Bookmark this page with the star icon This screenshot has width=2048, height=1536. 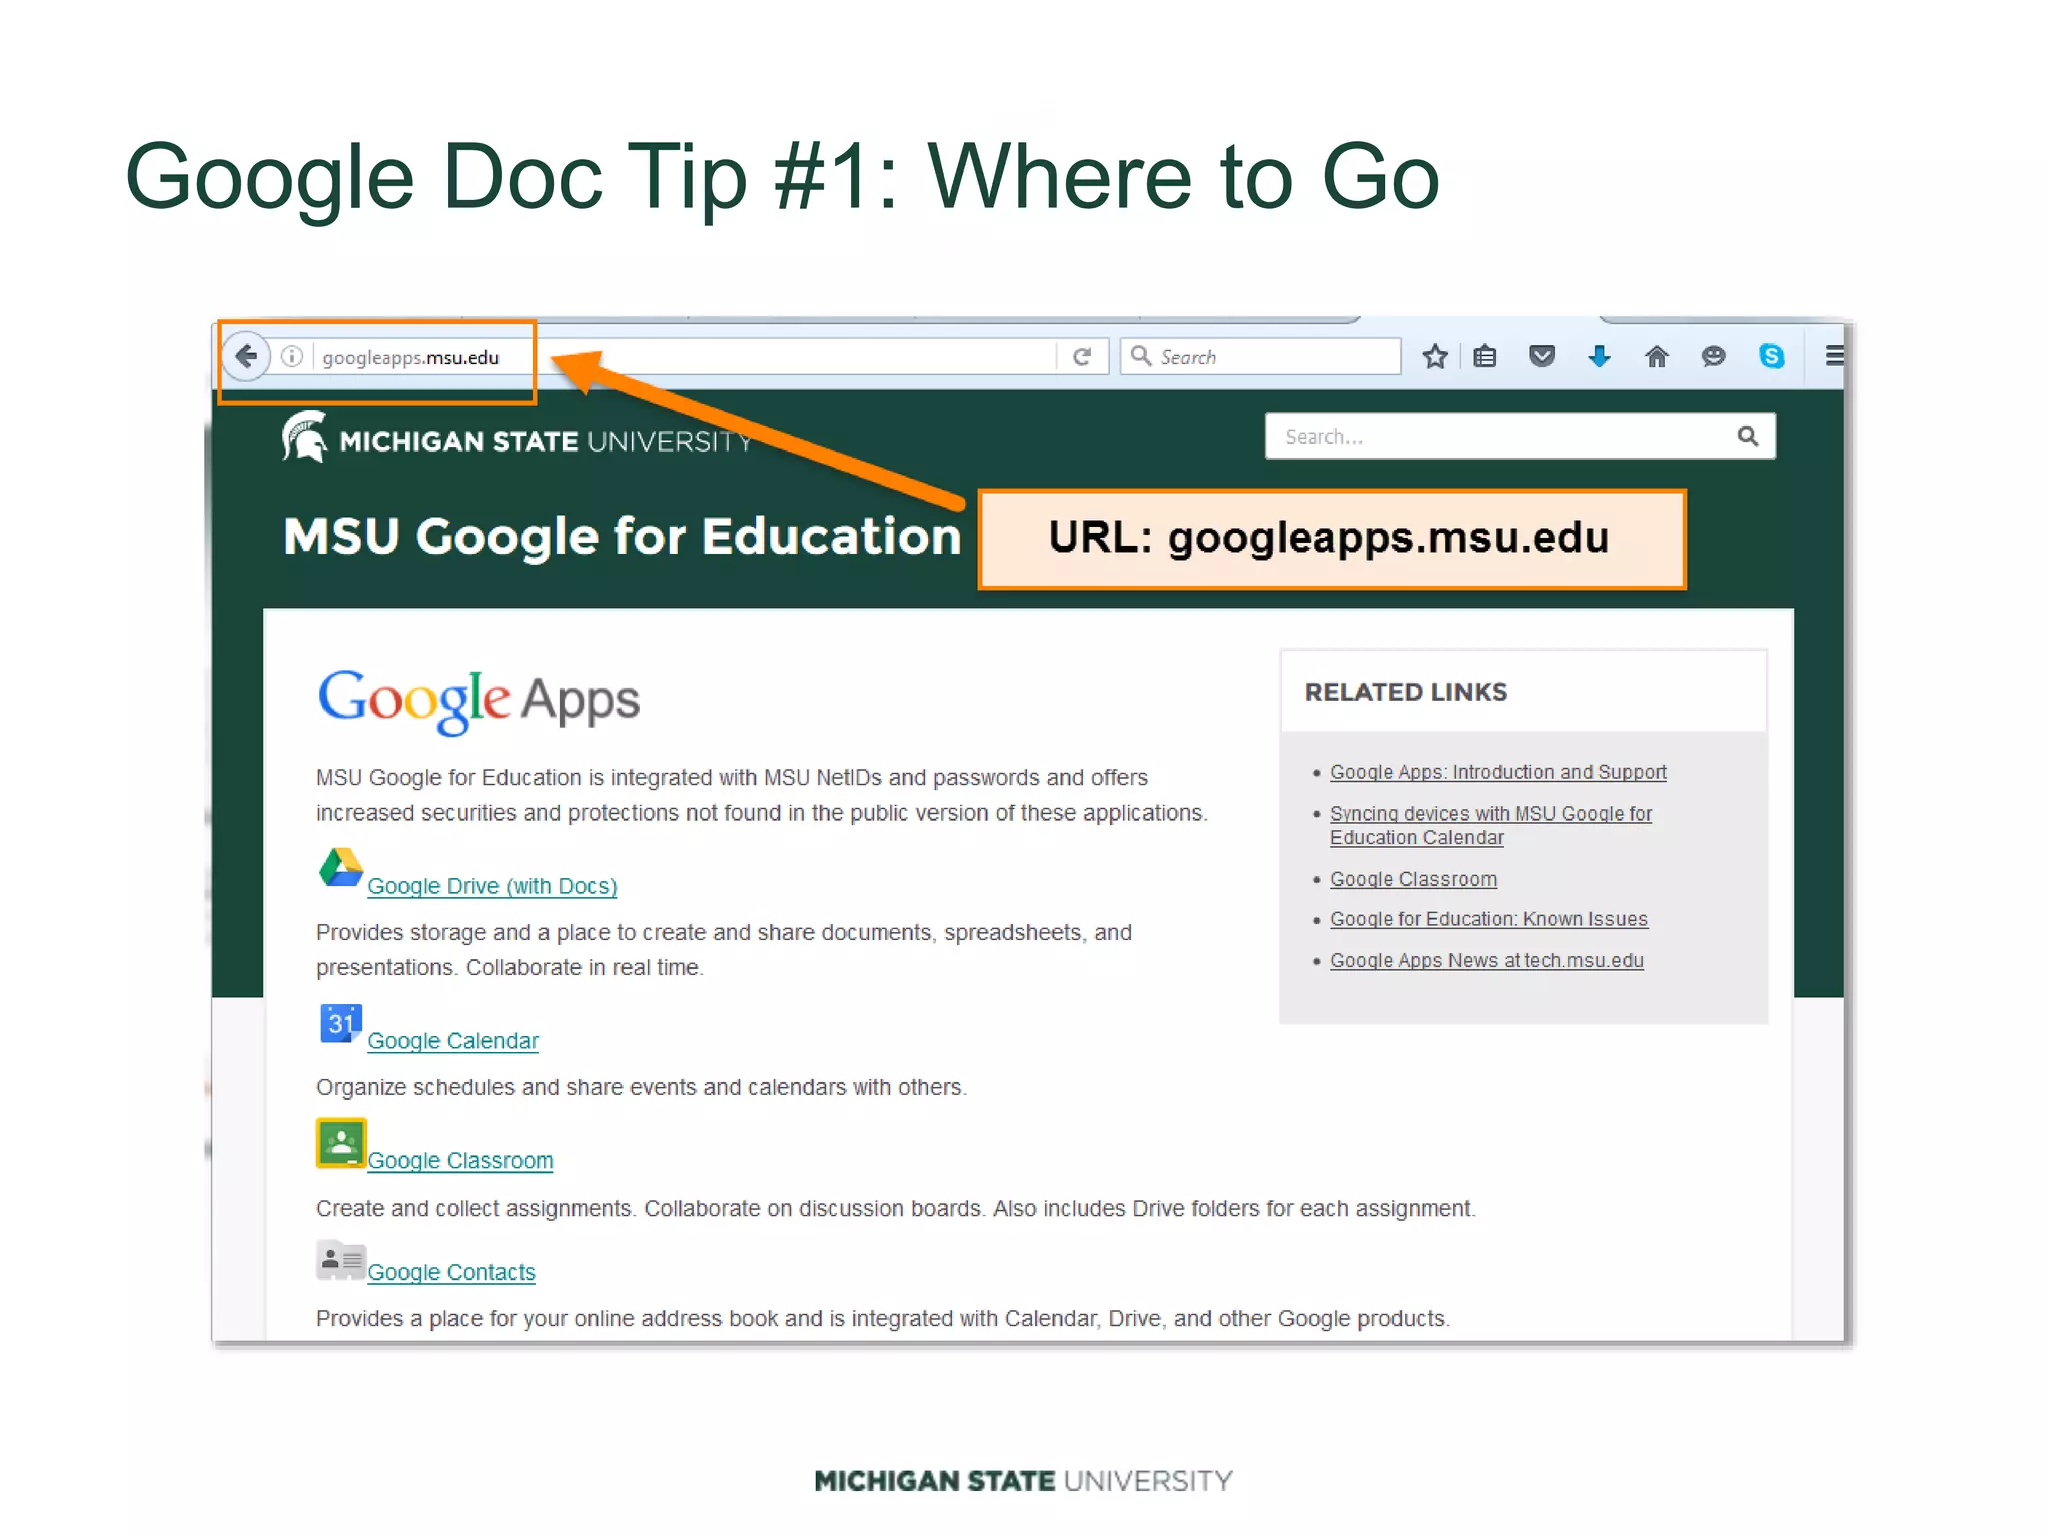pyautogui.click(x=1435, y=356)
